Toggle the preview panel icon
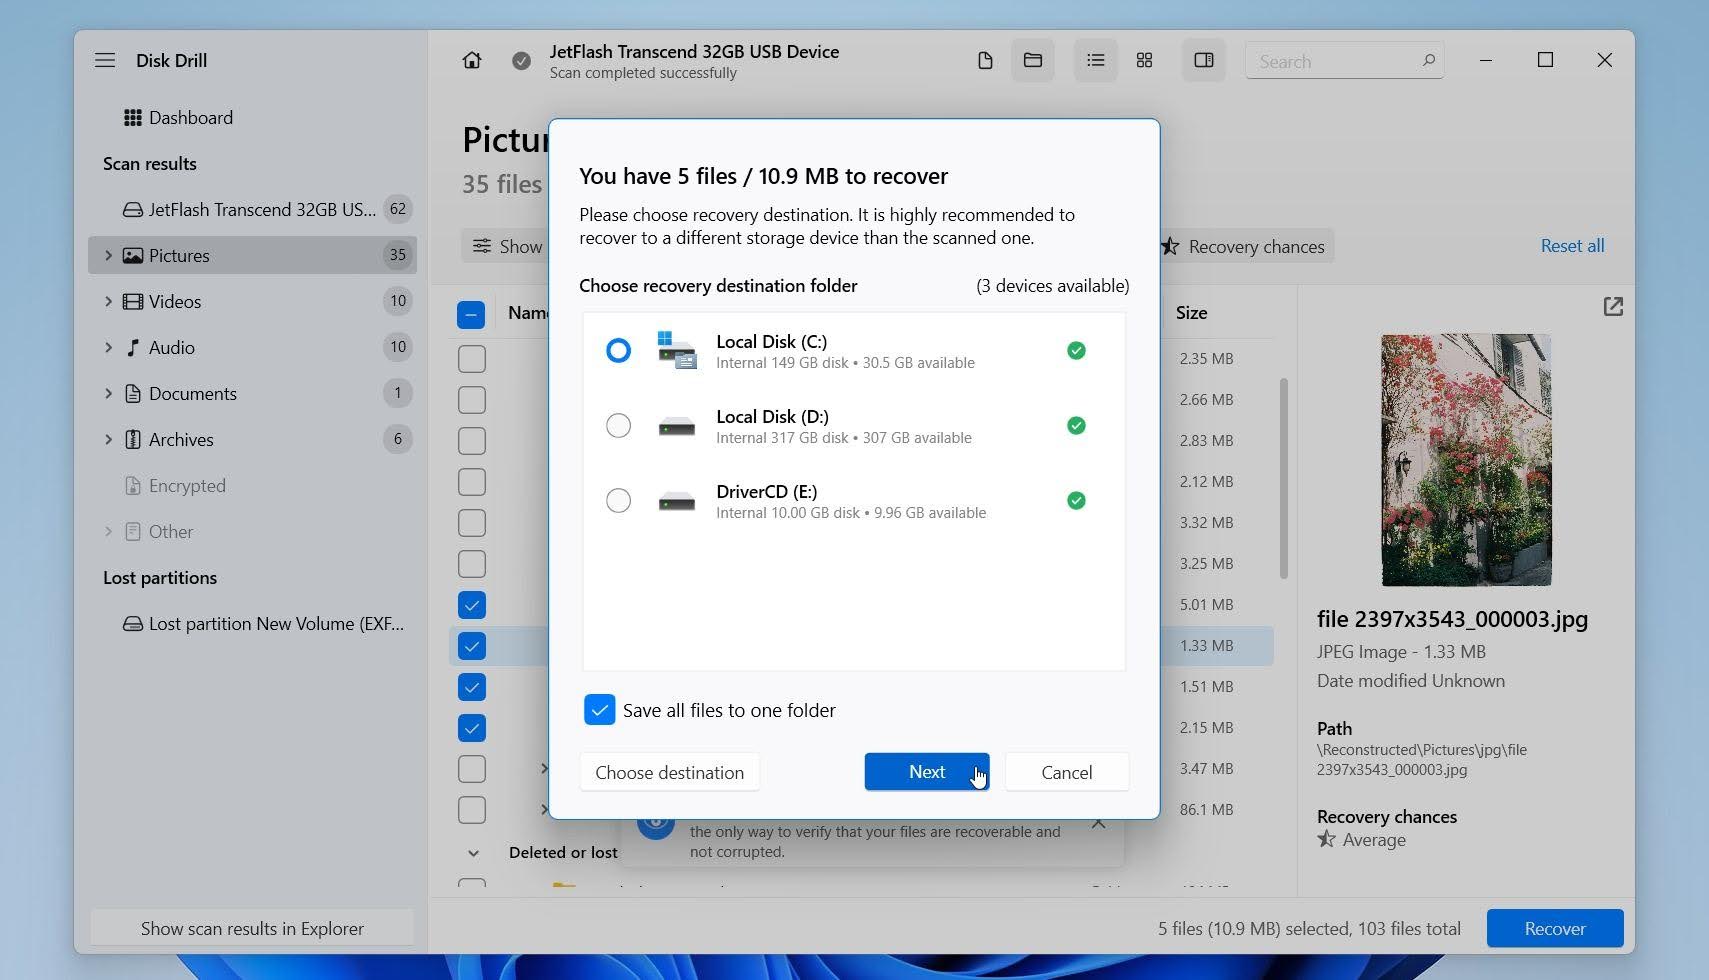 coord(1204,61)
